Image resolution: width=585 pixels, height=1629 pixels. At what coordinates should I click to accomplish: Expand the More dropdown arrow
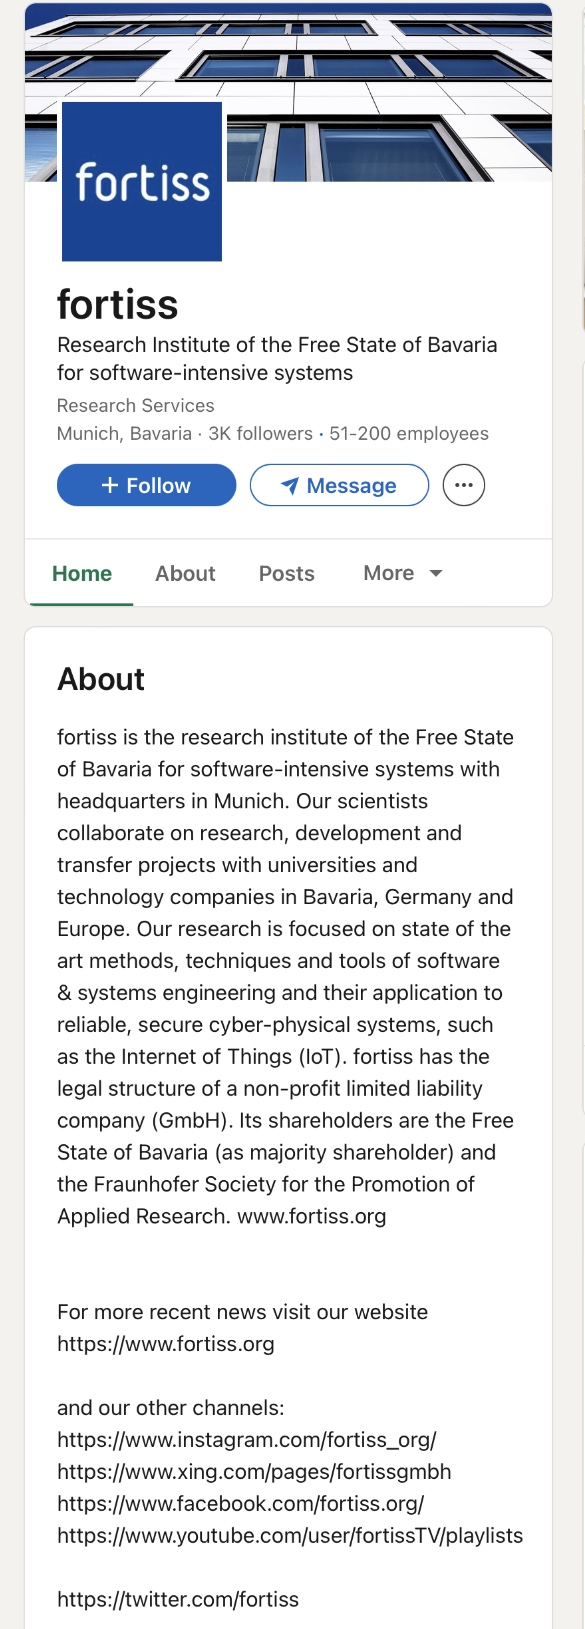[436, 573]
